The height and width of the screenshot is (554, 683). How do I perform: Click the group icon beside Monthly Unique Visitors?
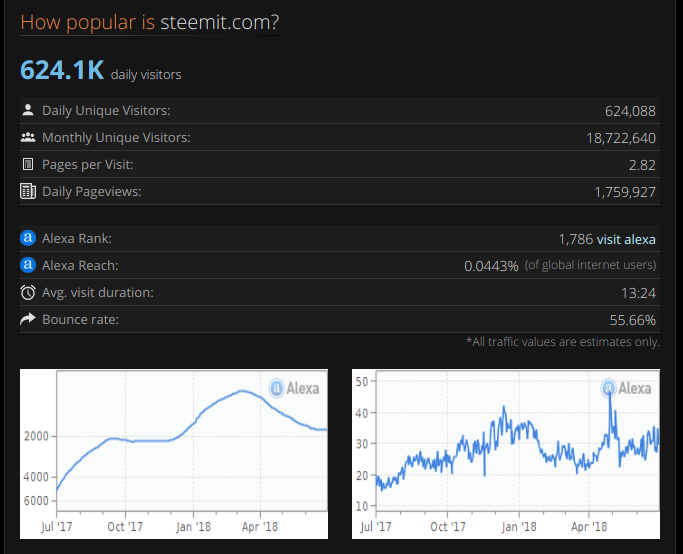tap(28, 137)
